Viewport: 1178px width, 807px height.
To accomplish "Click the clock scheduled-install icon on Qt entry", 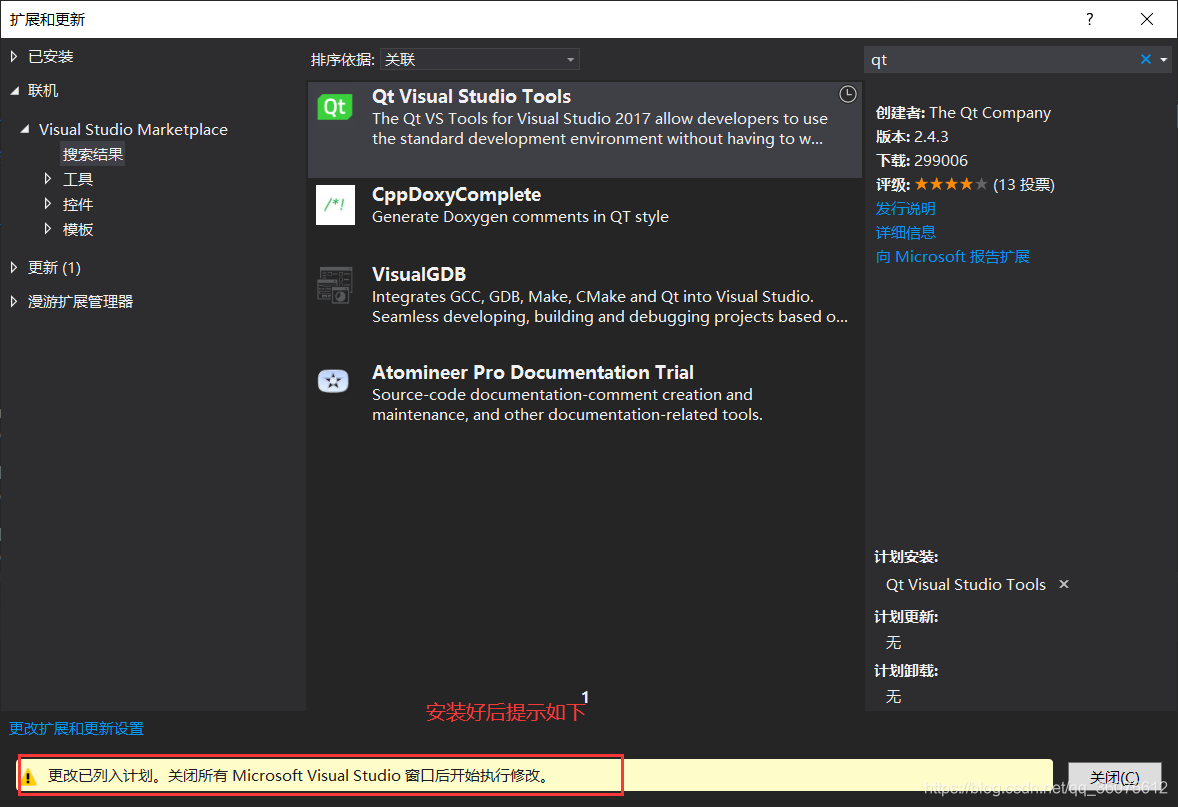I will pyautogui.click(x=847, y=94).
